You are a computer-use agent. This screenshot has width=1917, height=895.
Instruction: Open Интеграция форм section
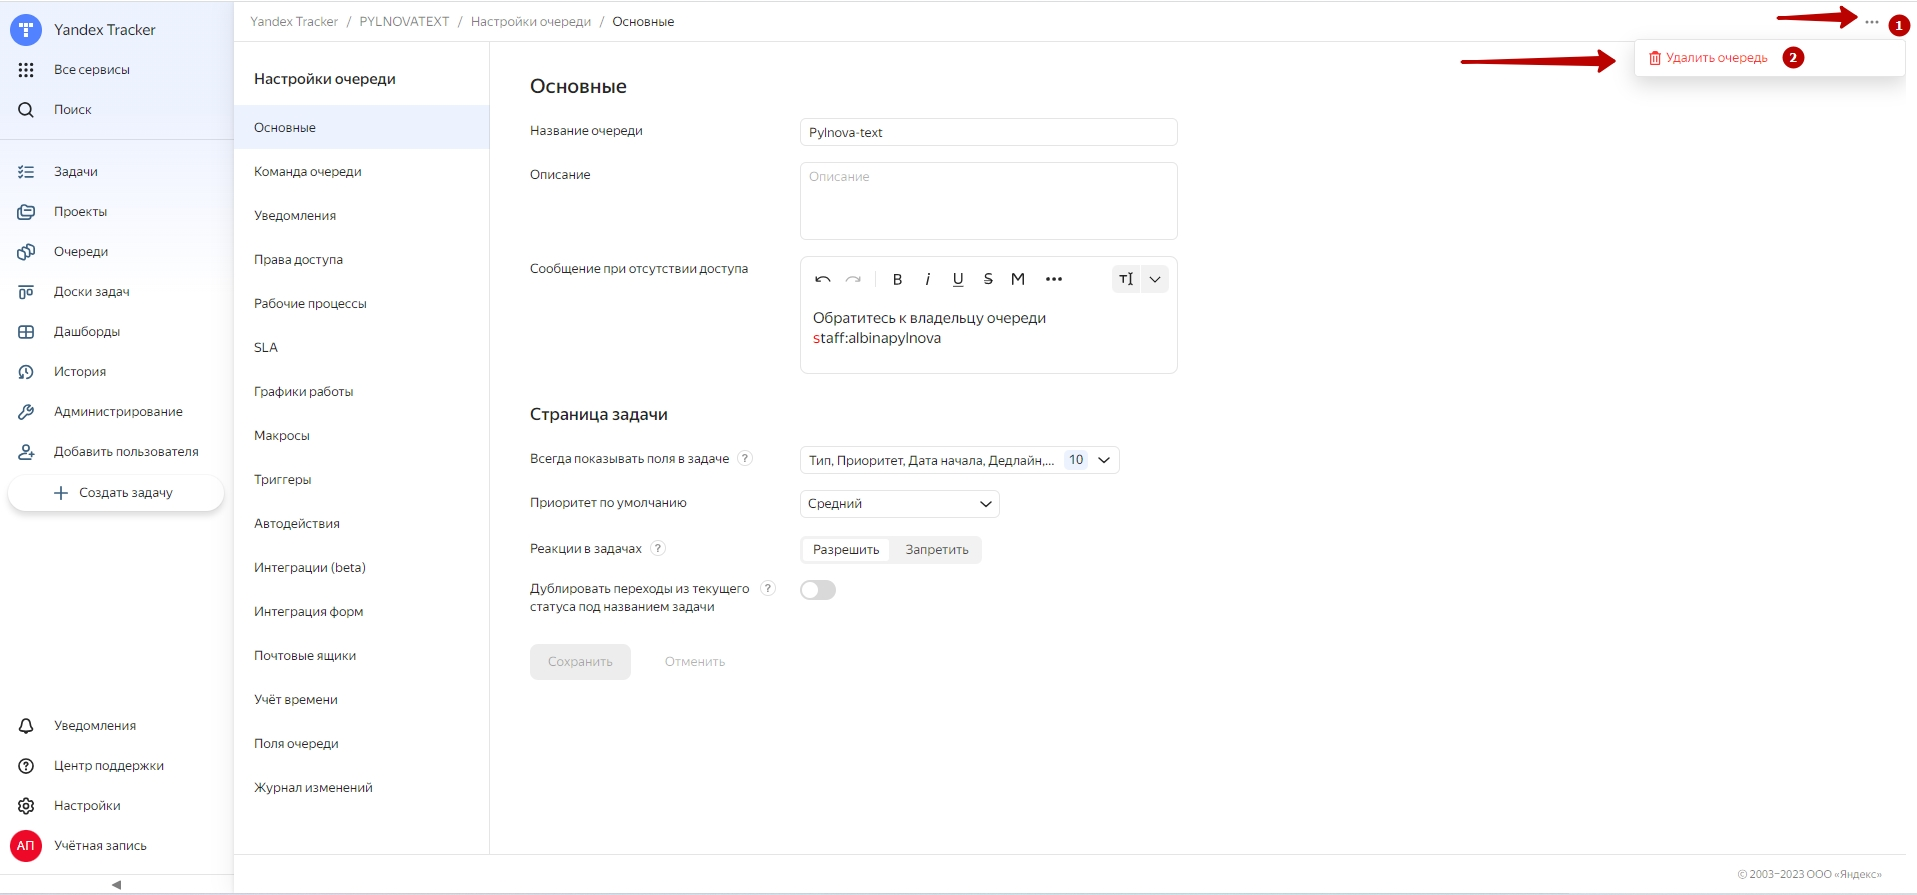tap(362, 612)
